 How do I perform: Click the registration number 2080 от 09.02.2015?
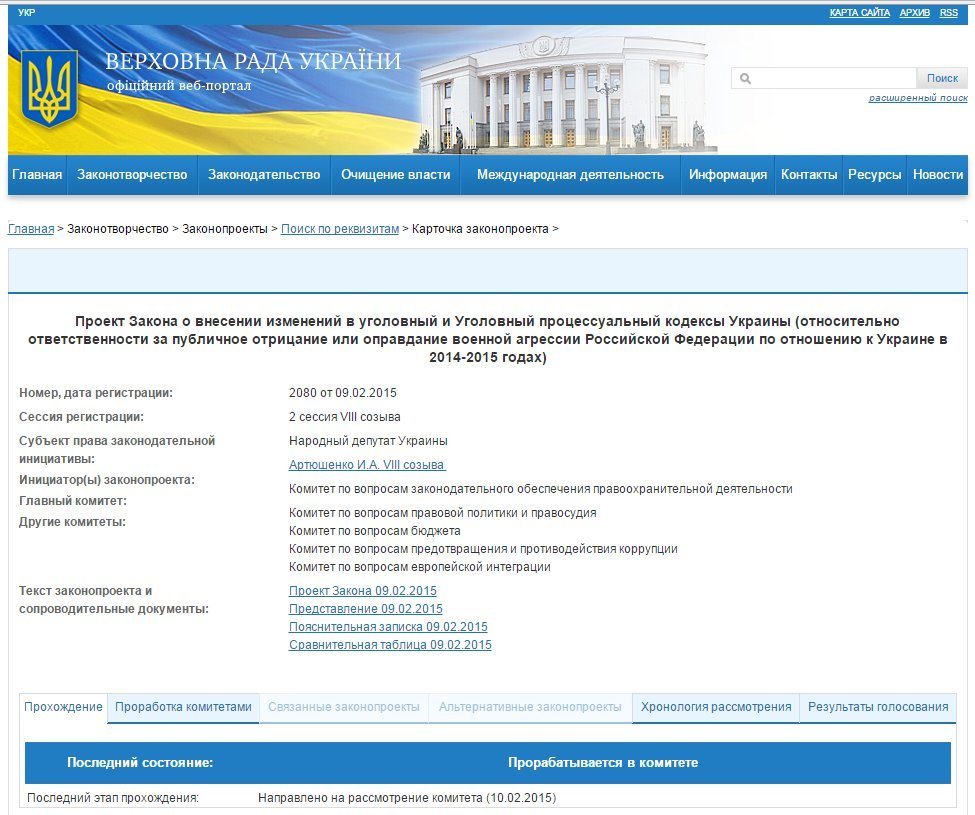tap(343, 393)
